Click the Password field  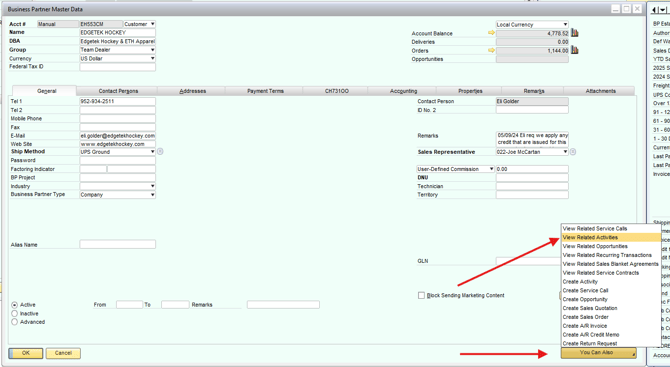[118, 161]
